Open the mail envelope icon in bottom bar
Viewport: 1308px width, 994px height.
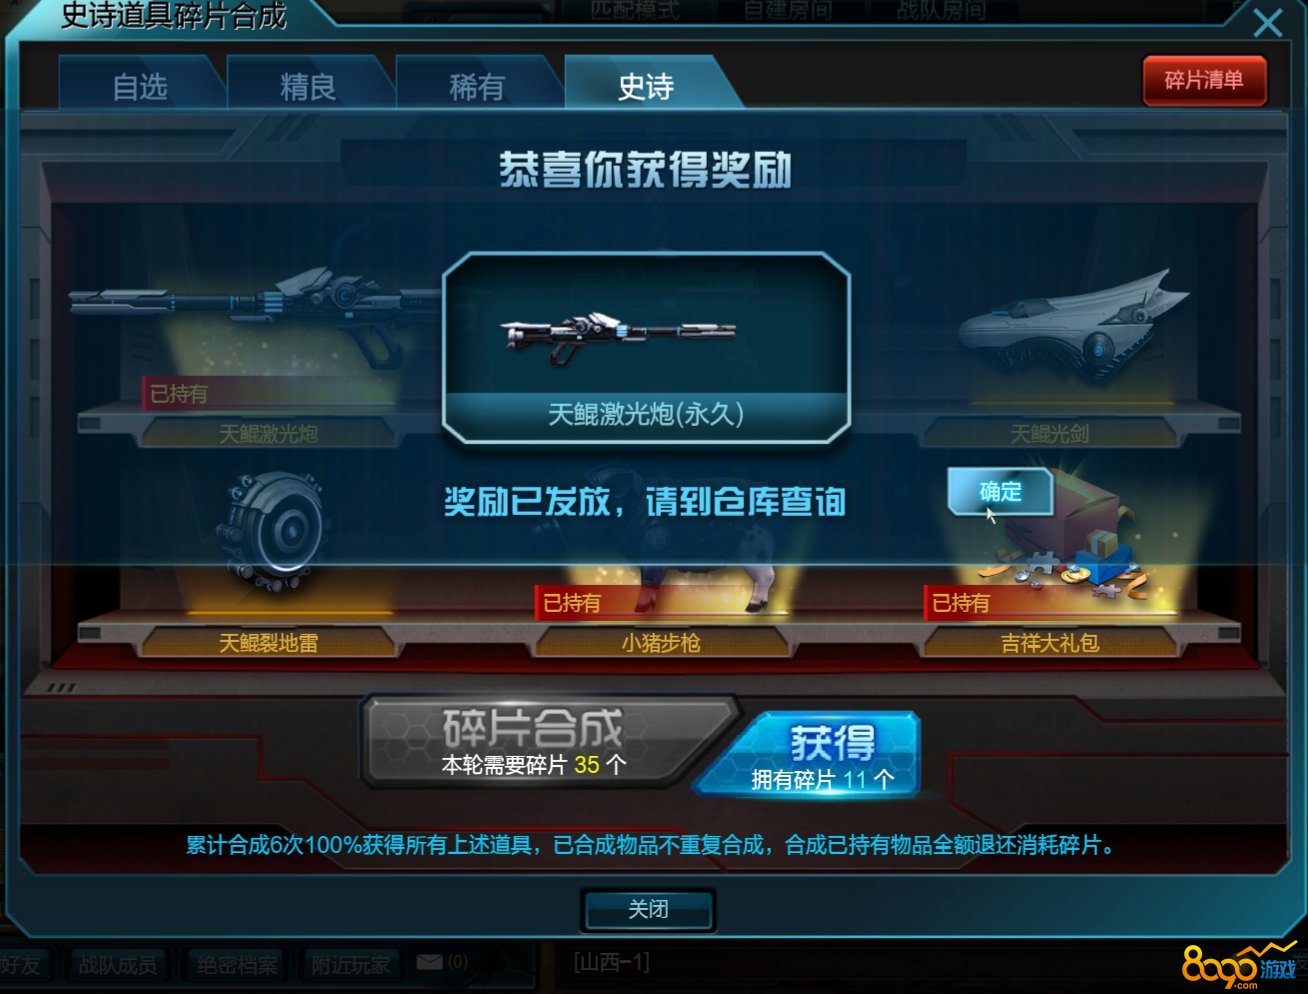[x=429, y=962]
